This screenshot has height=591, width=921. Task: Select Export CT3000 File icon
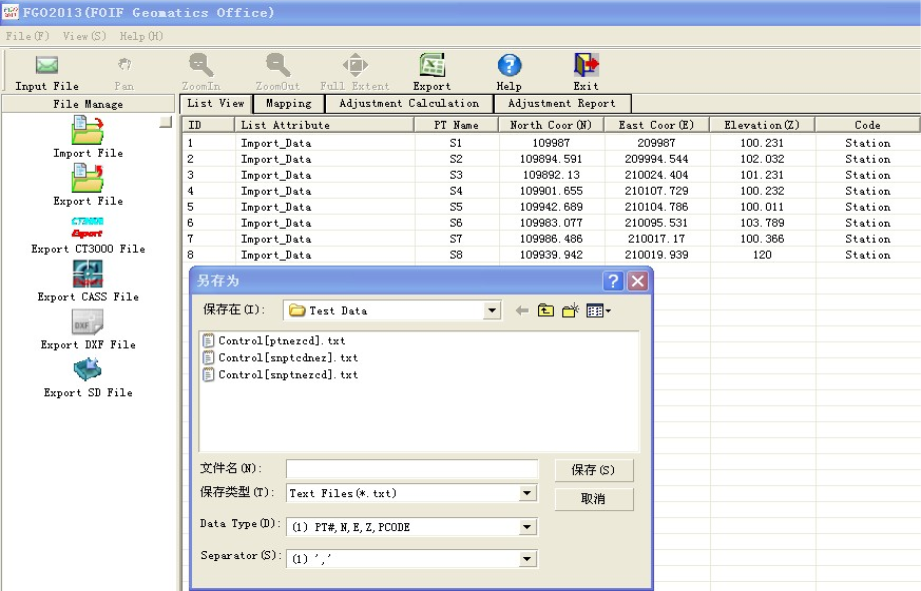(88, 226)
